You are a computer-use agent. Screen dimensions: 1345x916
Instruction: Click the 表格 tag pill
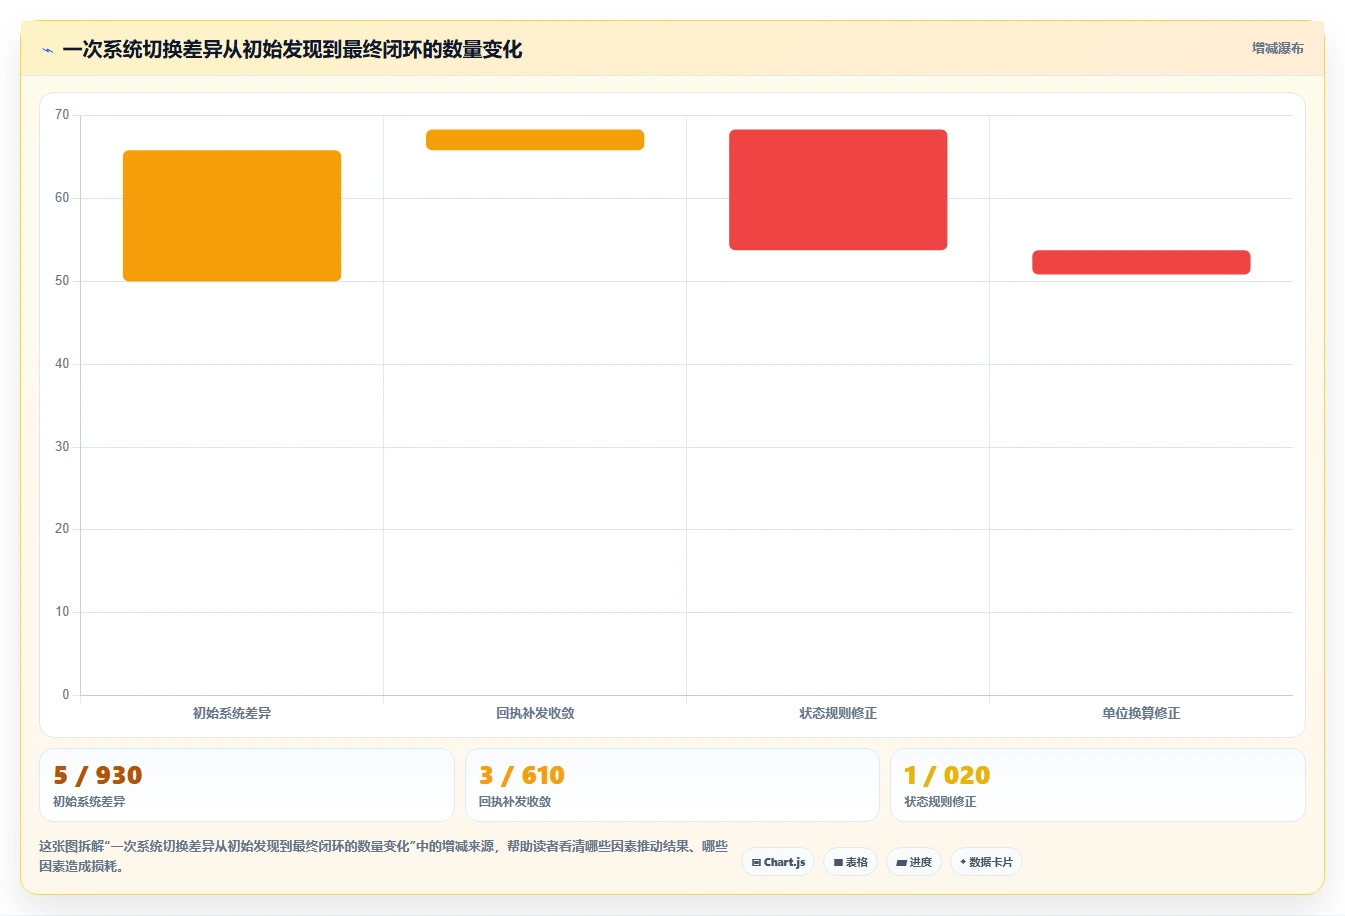click(x=850, y=862)
